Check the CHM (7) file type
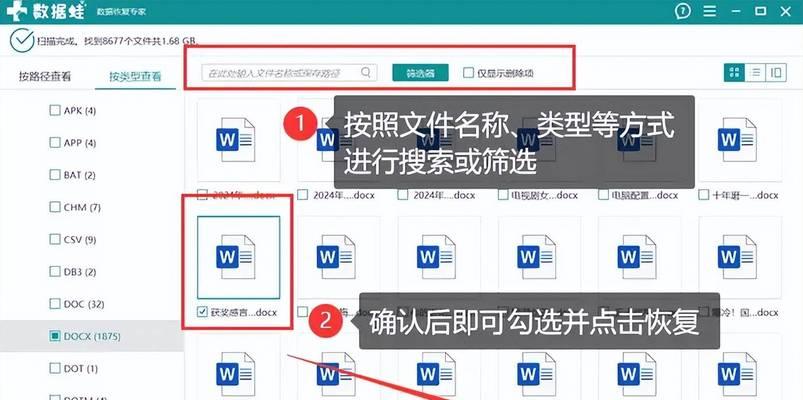 pyautogui.click(x=55, y=207)
